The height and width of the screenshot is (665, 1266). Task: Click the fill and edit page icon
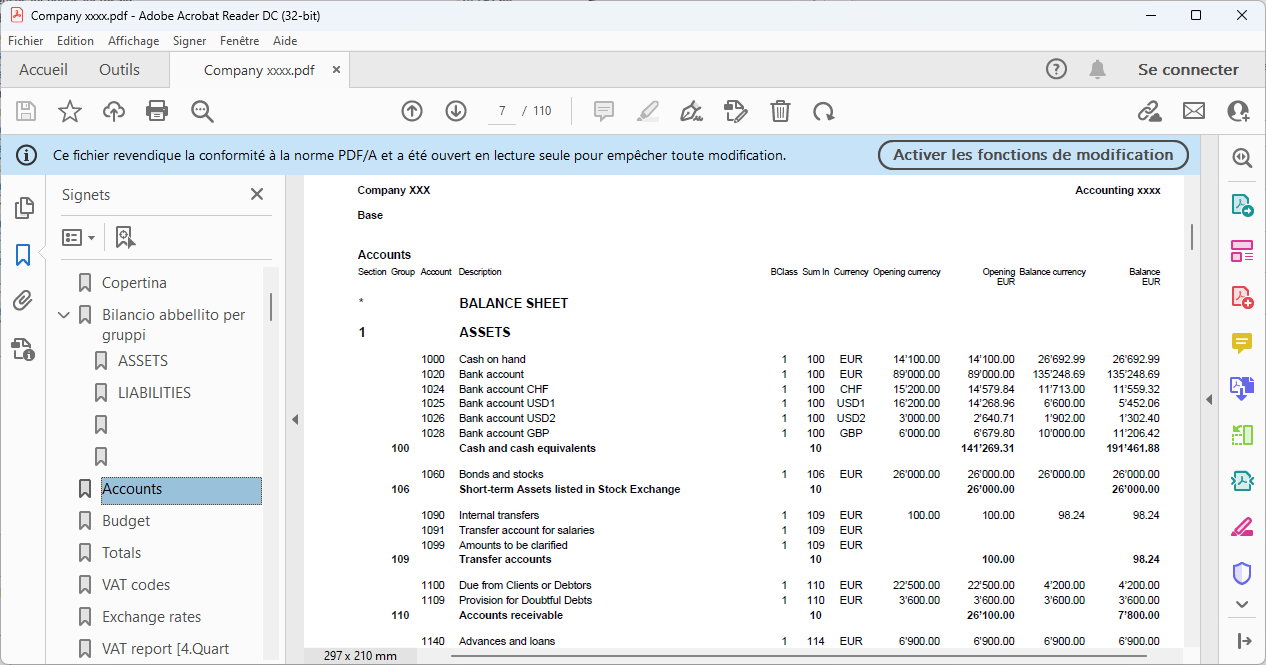point(736,111)
